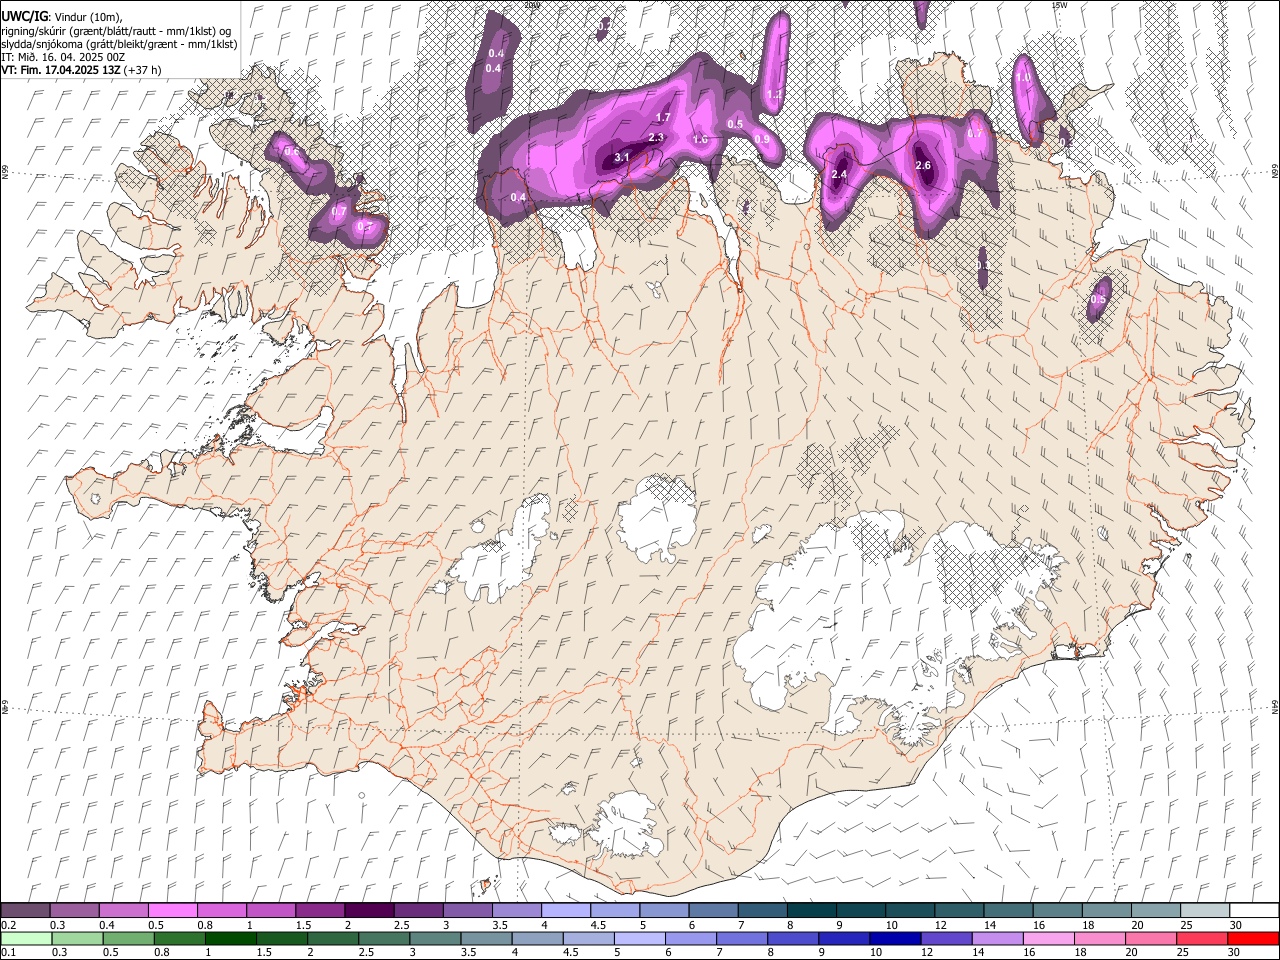
Task: Click the '15W' longitude label at top
Action: pos(1059,5)
